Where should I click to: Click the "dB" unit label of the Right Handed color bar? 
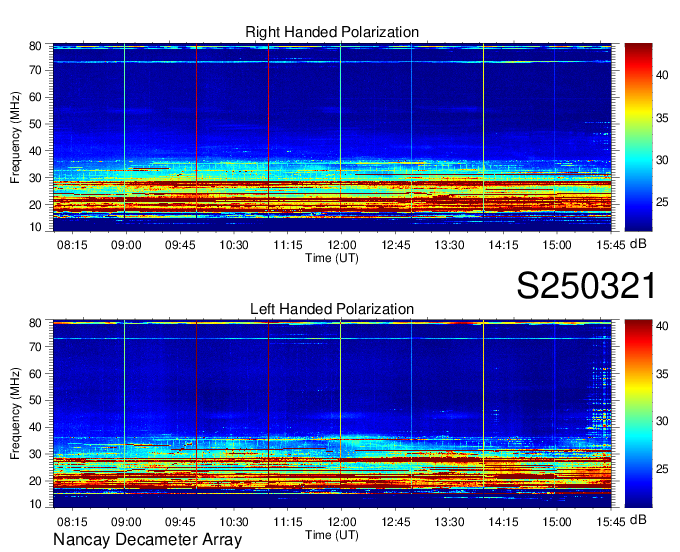tap(638, 244)
